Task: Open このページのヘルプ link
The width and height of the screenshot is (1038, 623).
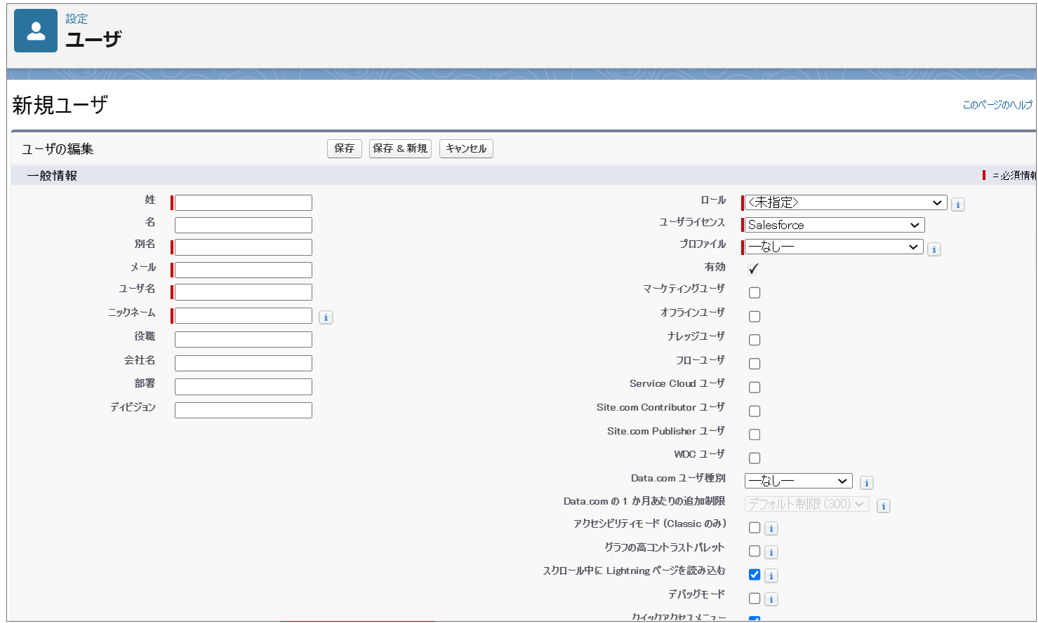Action: (998, 105)
